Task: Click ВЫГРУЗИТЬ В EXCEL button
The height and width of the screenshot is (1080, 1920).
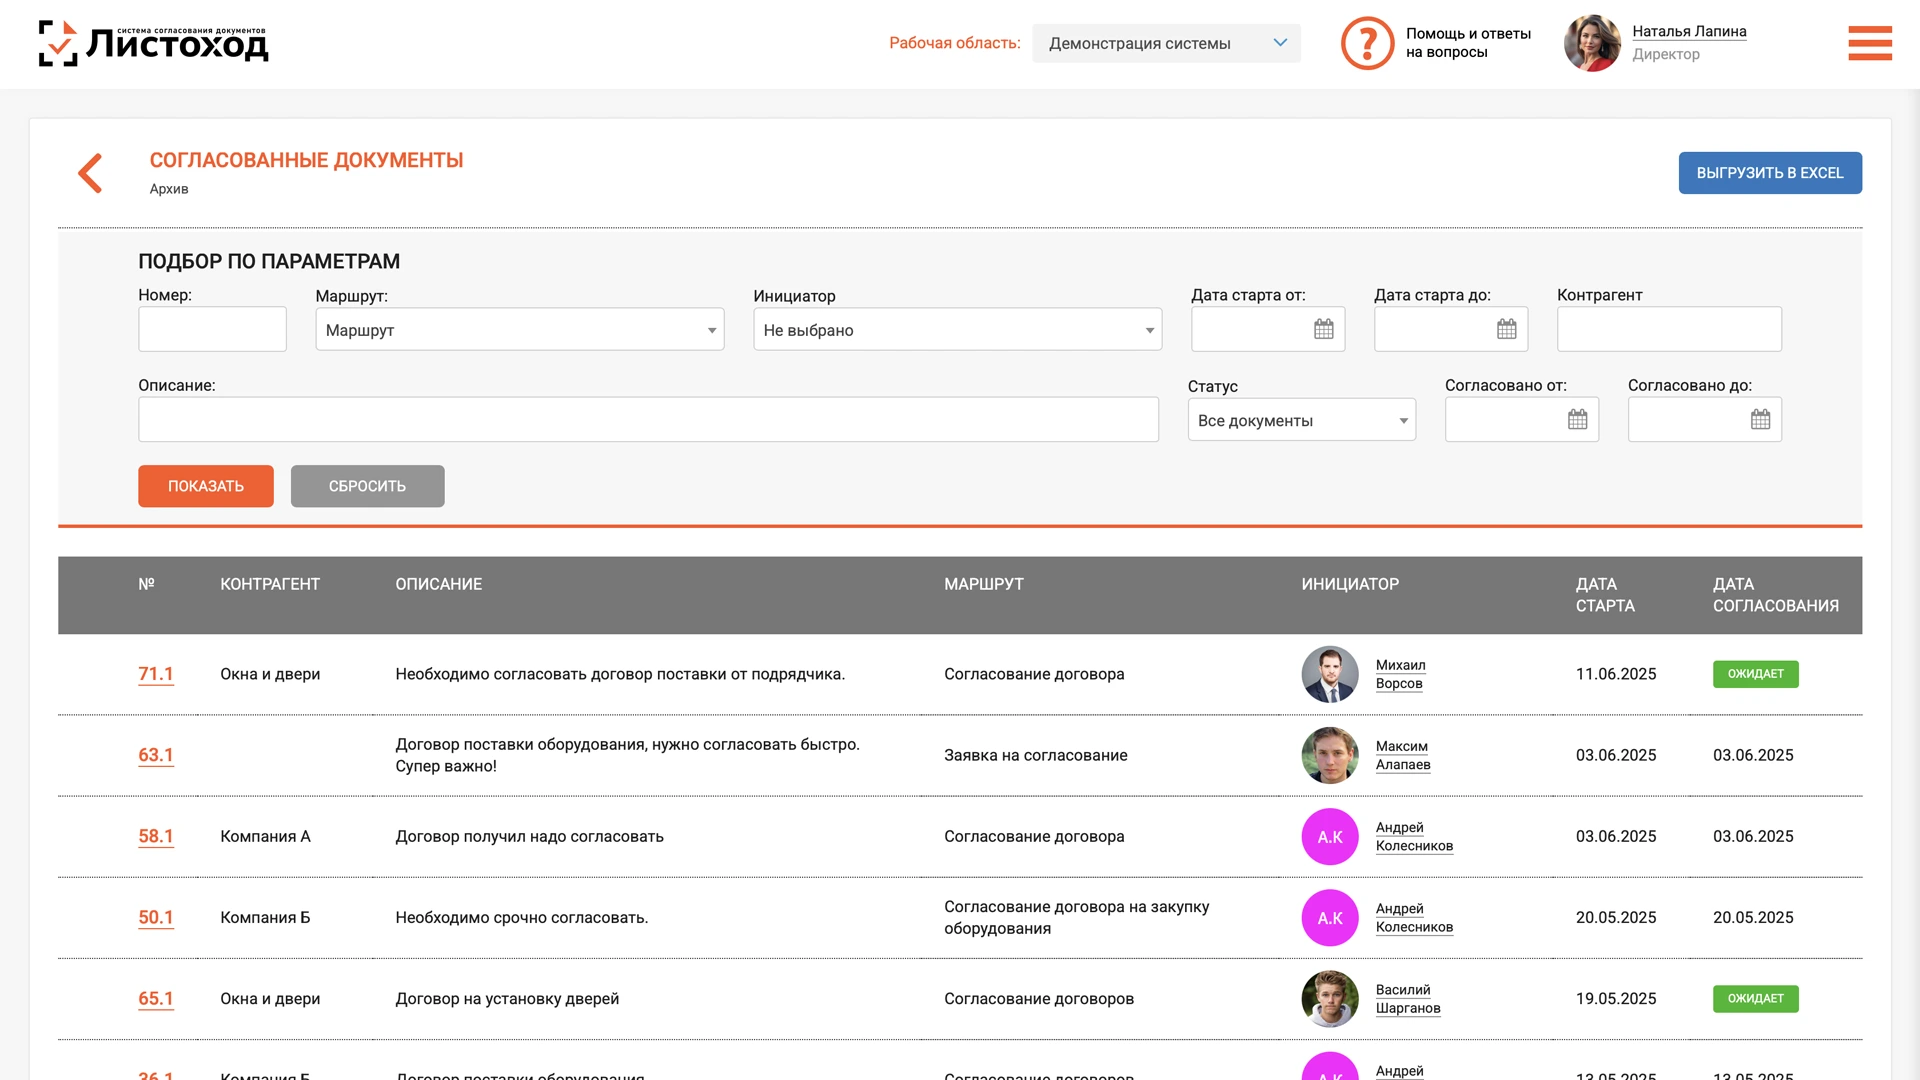Action: [1769, 173]
